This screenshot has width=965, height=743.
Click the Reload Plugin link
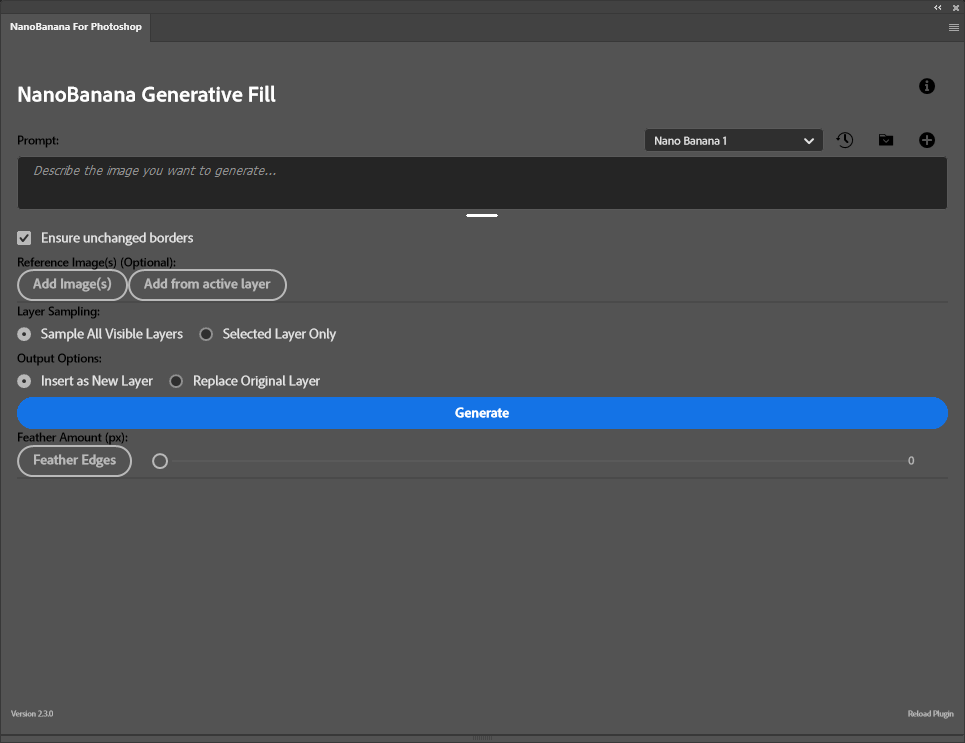pos(930,713)
